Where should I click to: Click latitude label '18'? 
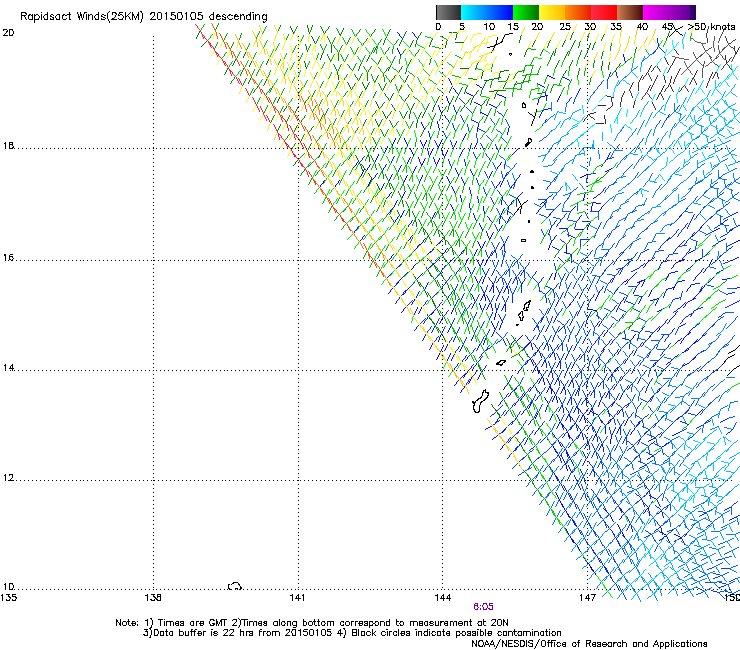click(x=8, y=146)
